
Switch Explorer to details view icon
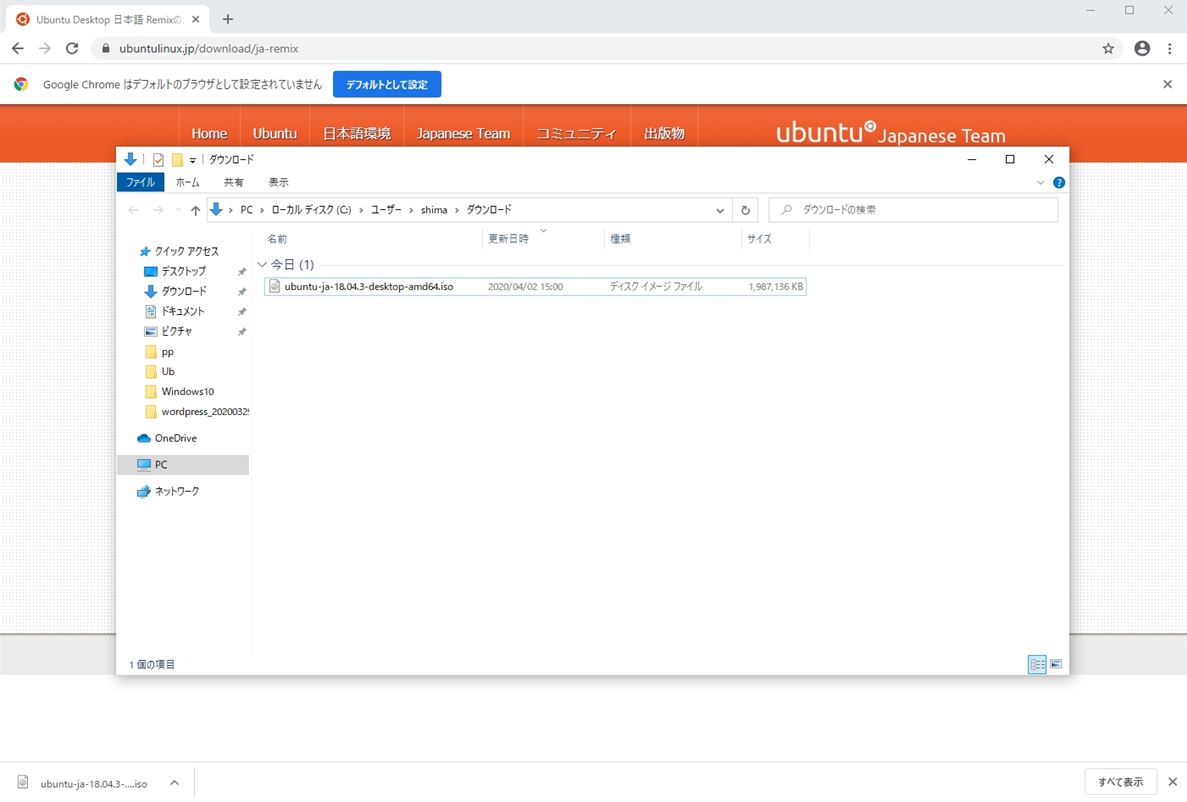[1037, 664]
